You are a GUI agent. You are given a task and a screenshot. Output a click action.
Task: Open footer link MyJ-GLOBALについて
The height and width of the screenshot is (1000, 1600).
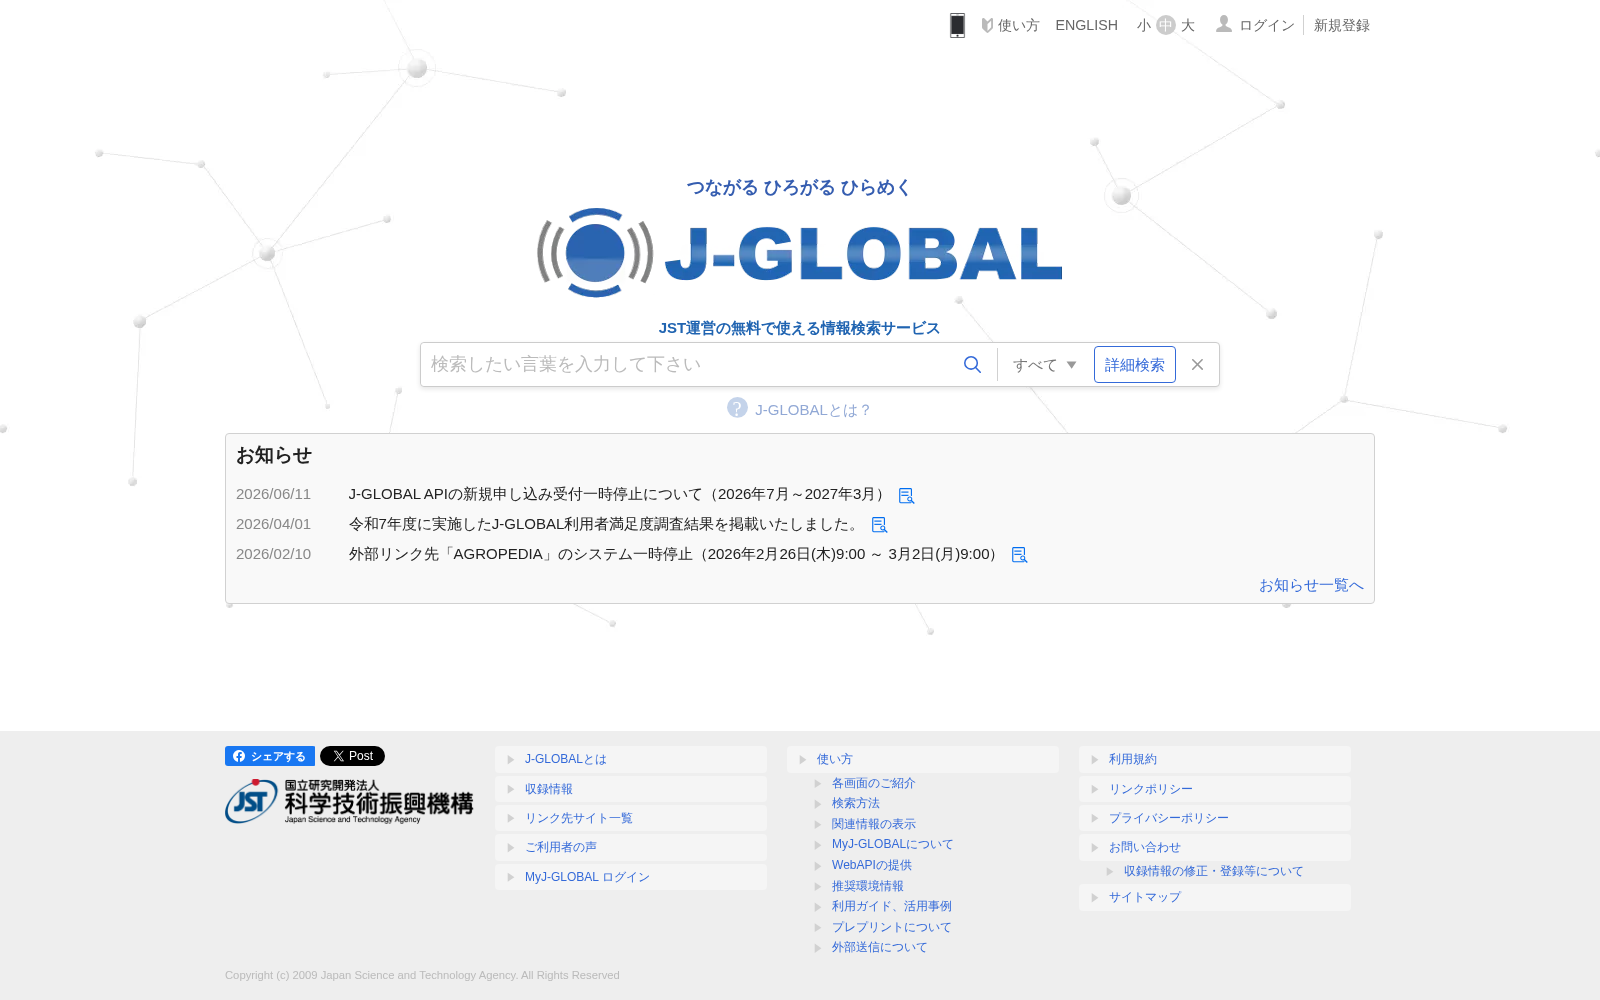892,844
